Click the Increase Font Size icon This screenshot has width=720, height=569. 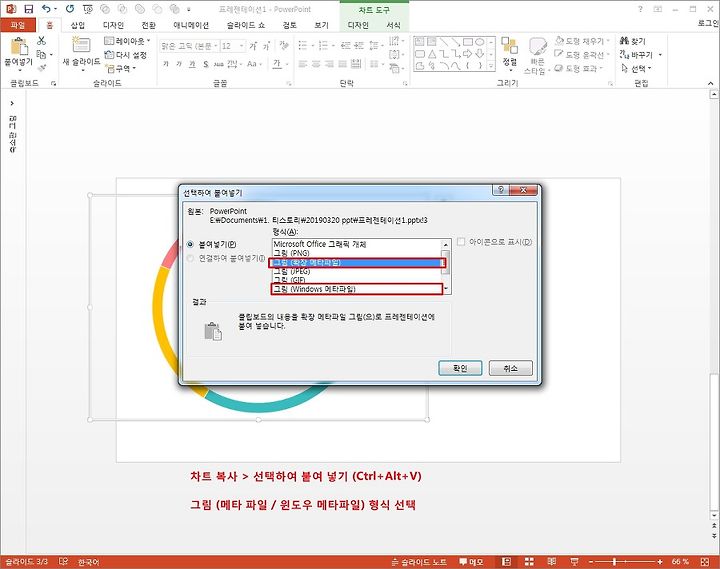(x=253, y=46)
